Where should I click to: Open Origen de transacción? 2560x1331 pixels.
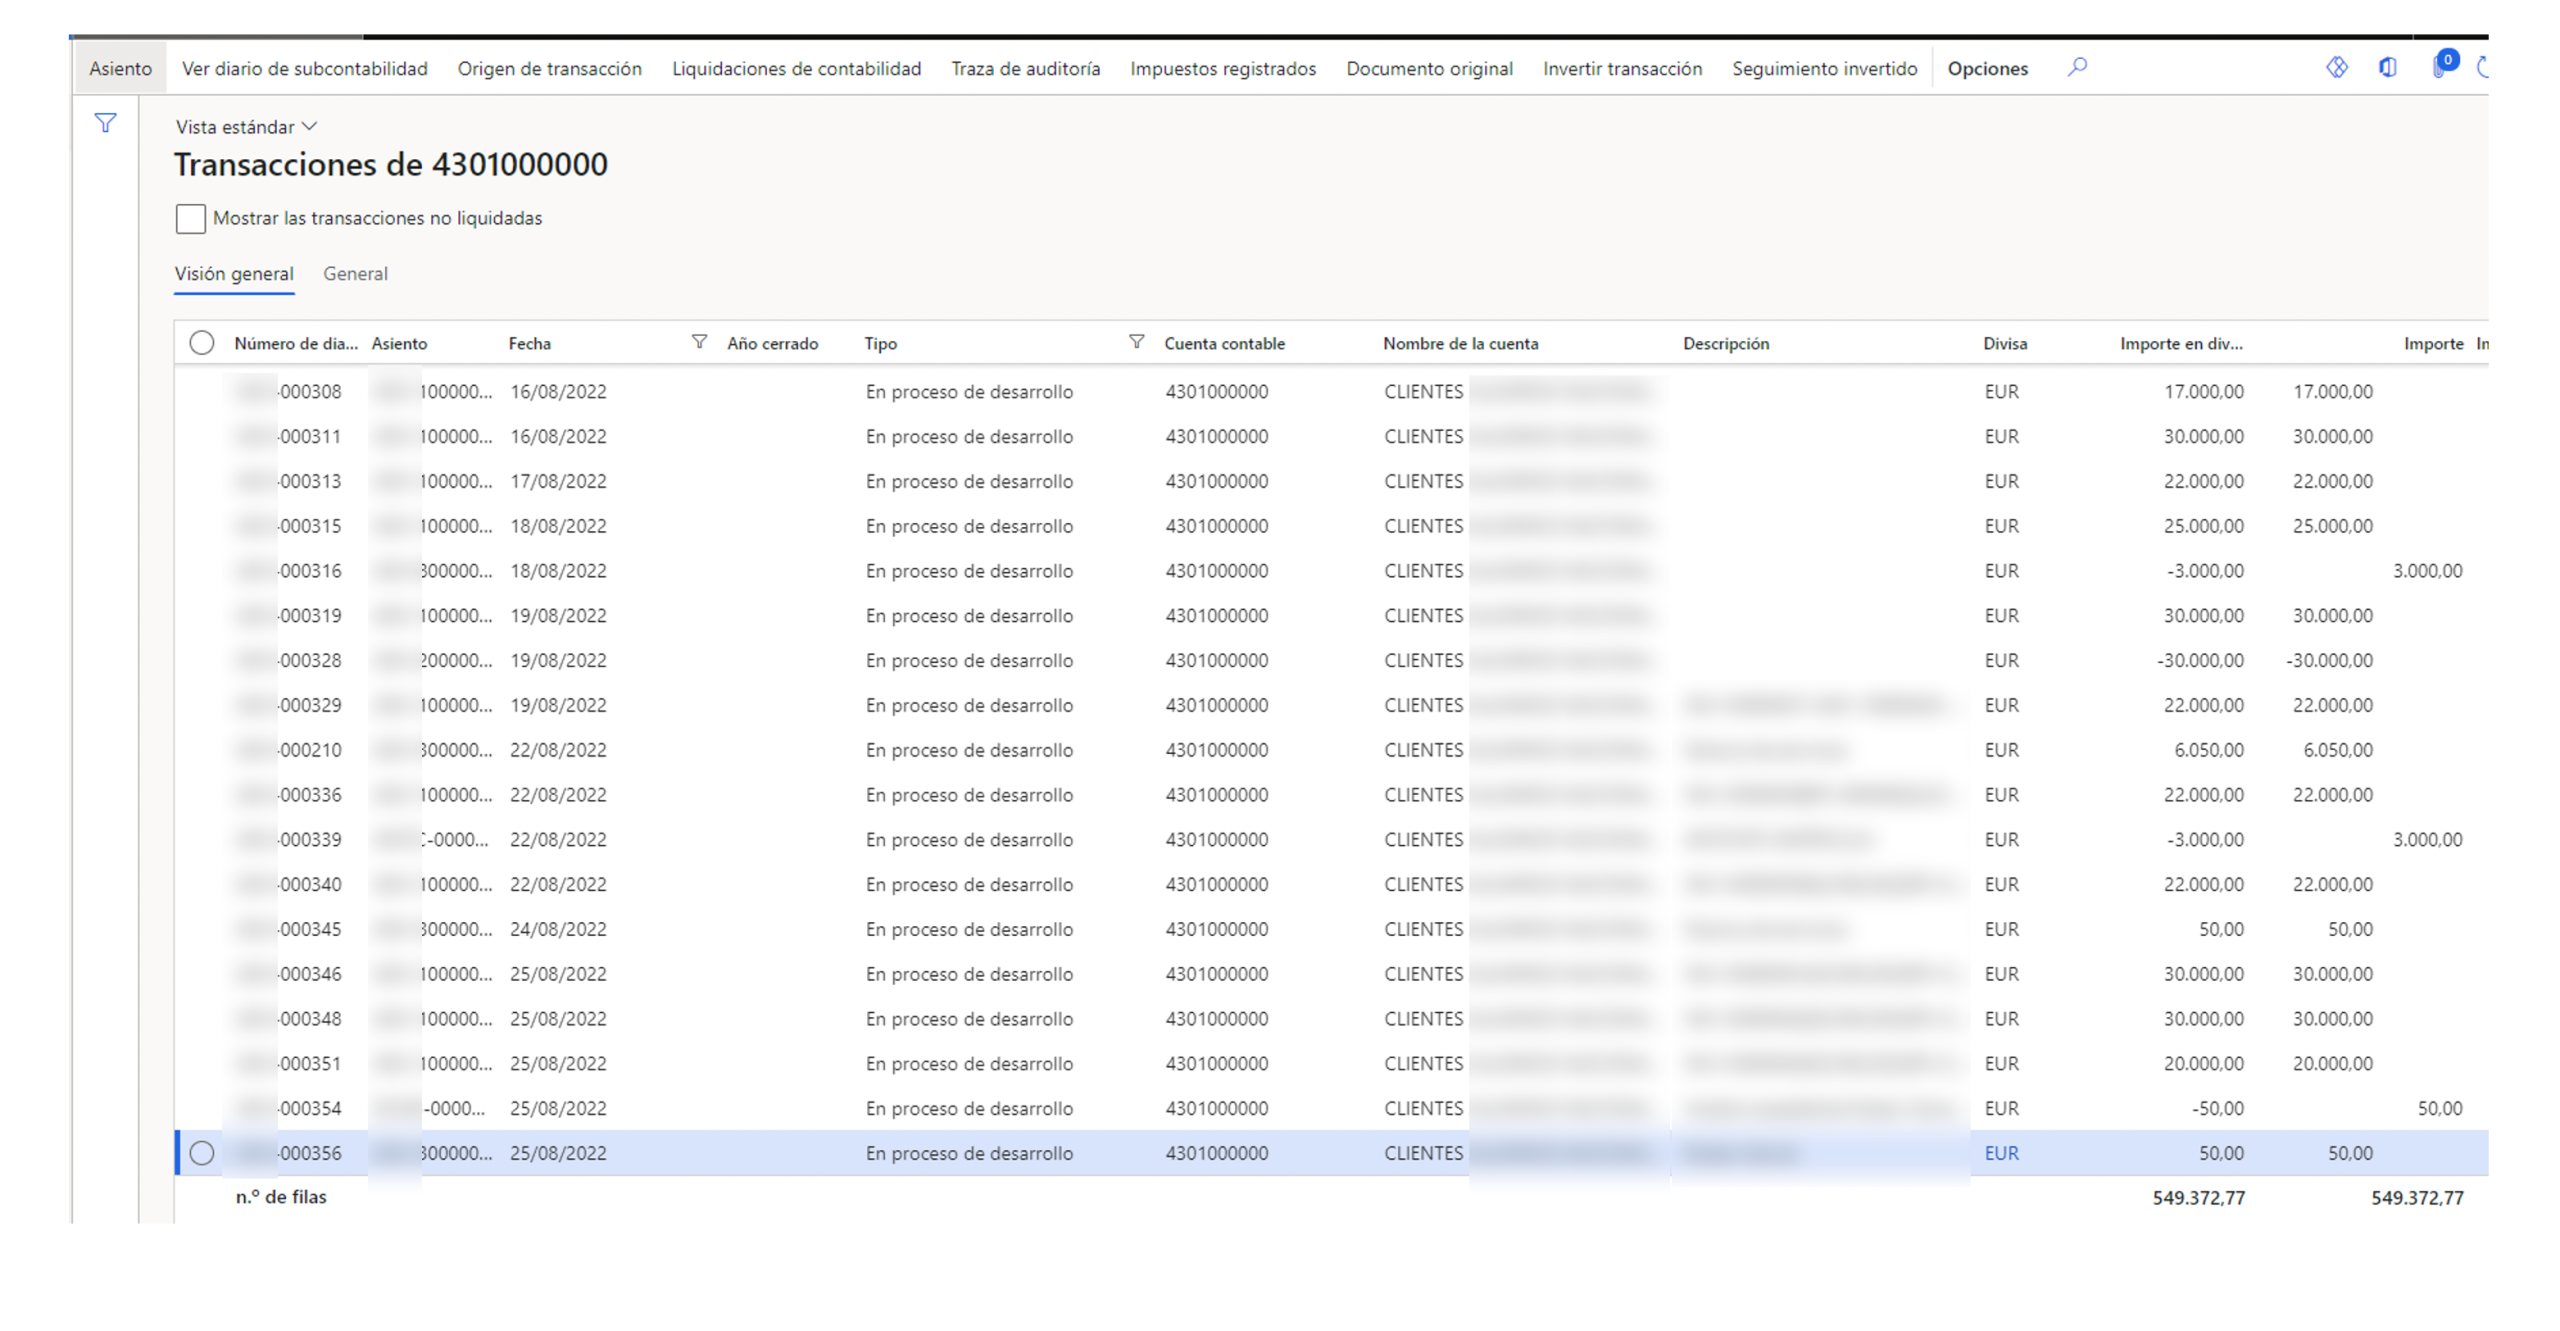(x=549, y=68)
